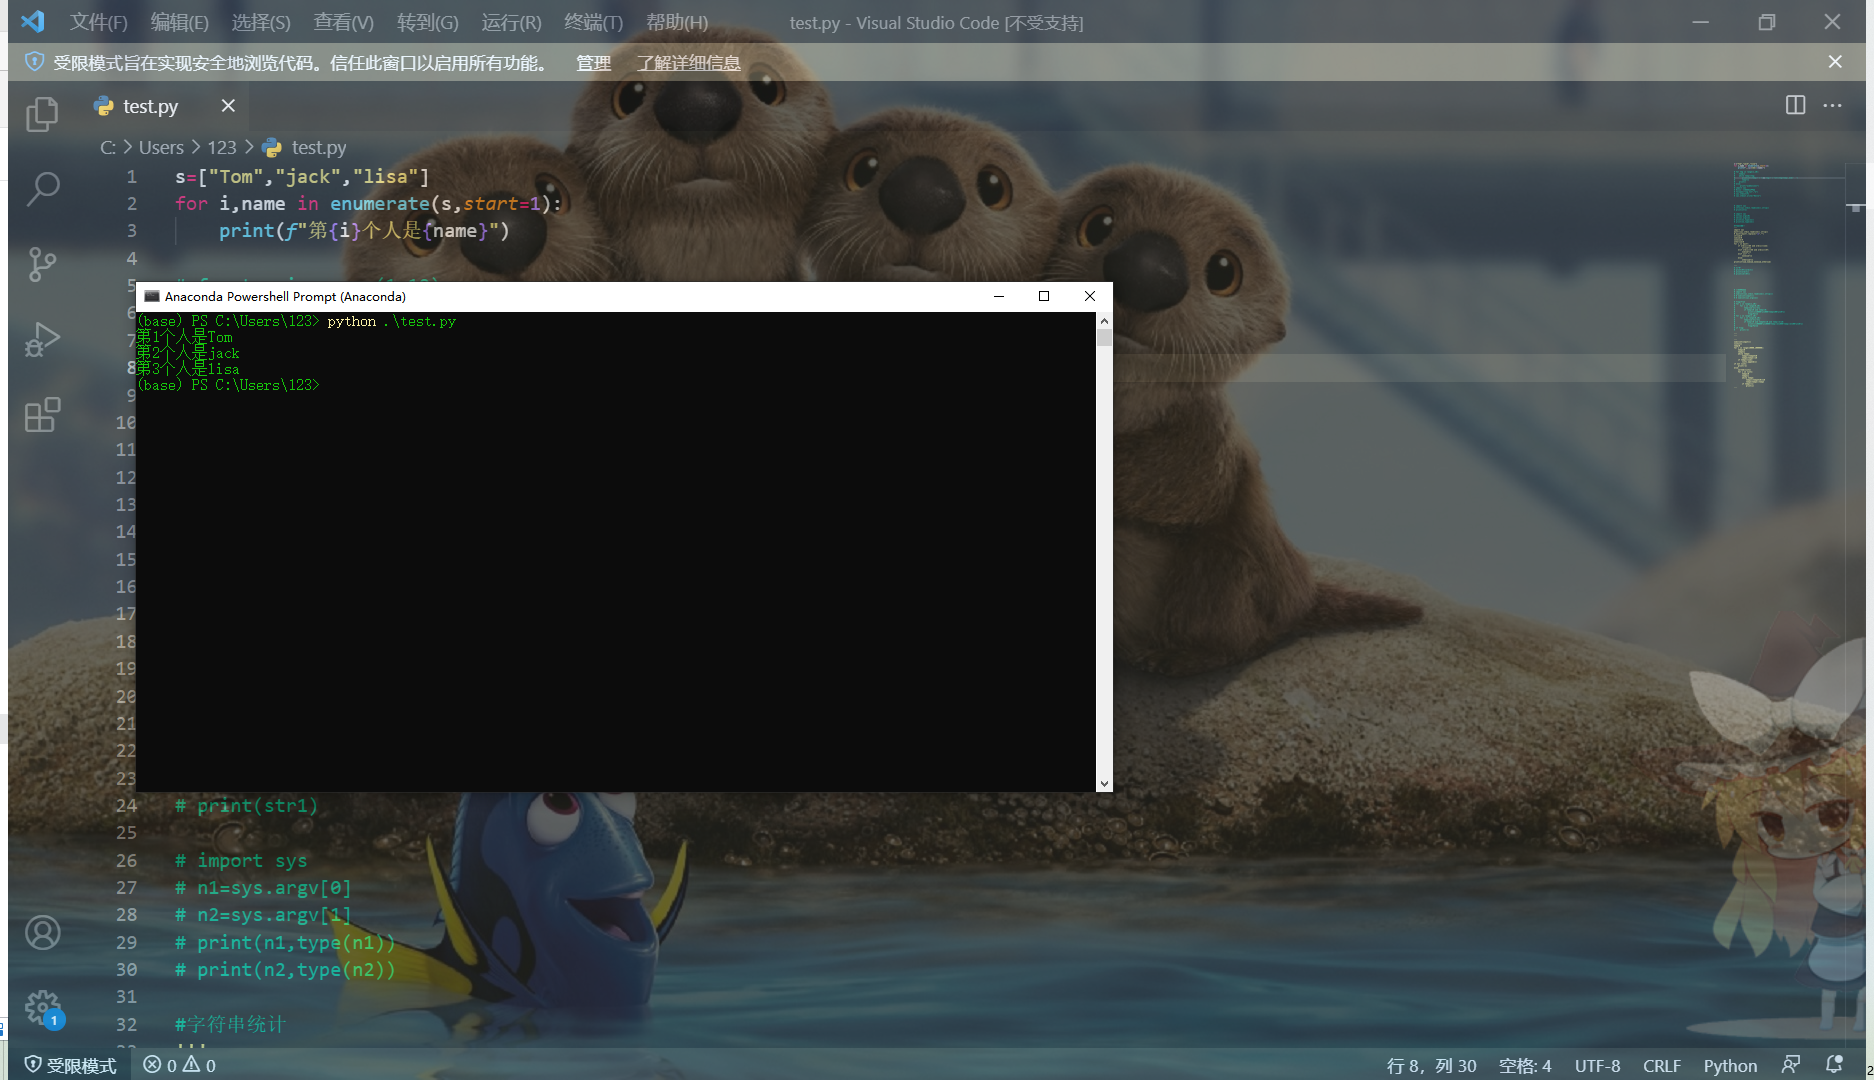Click breadcrumb segment 123
1874x1080 pixels.
[222, 147]
